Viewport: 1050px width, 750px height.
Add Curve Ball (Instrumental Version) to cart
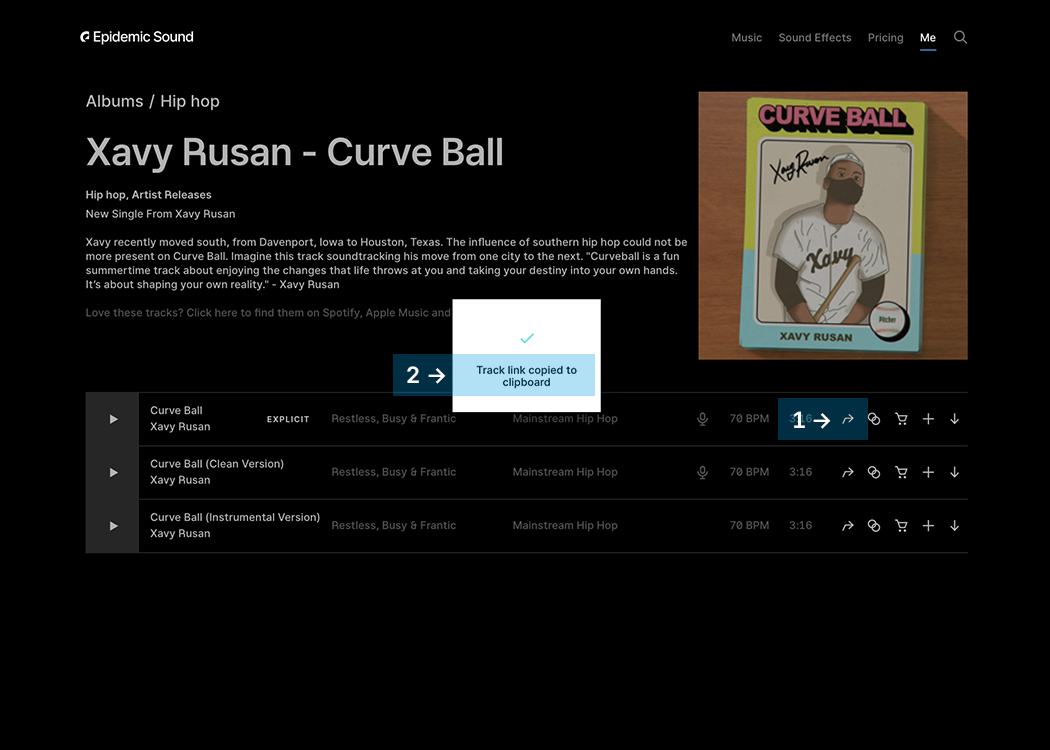901,526
